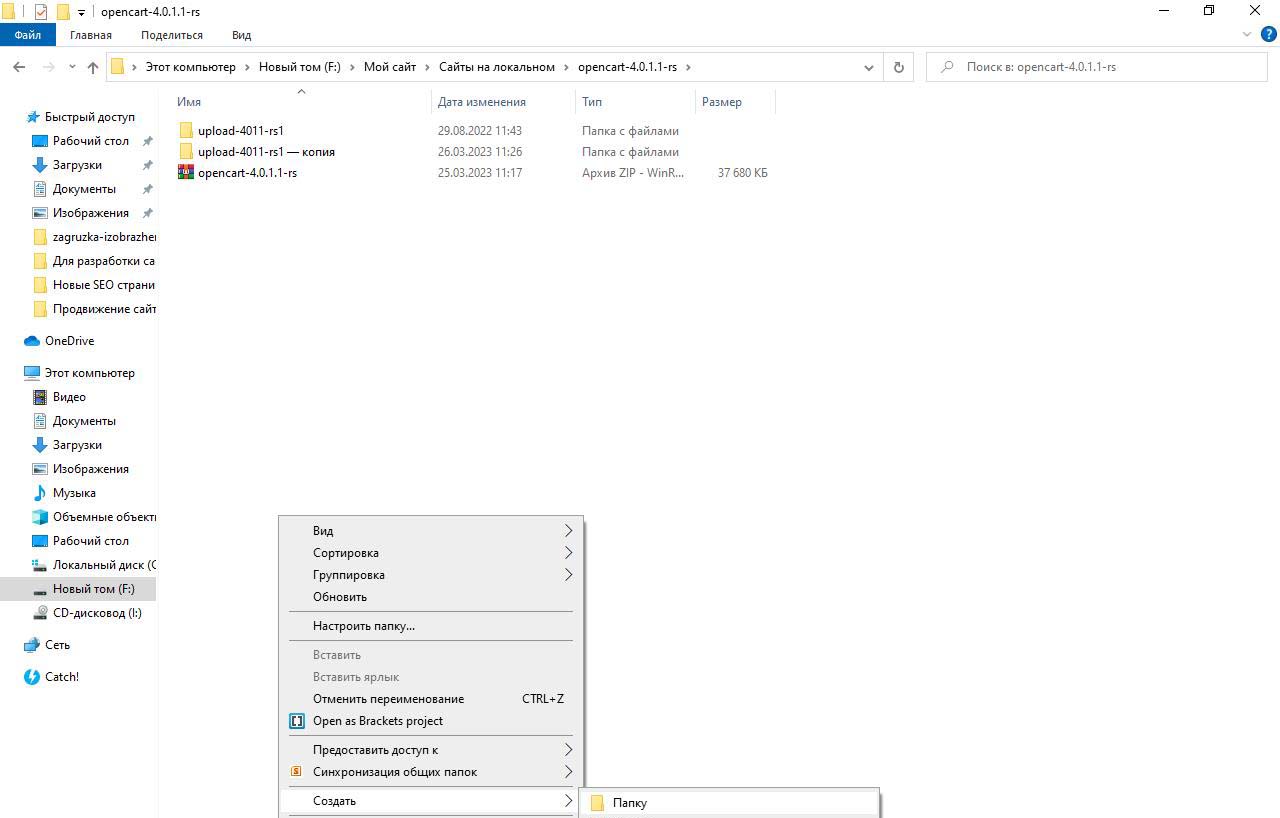Go up one folder level arrow

[93, 67]
